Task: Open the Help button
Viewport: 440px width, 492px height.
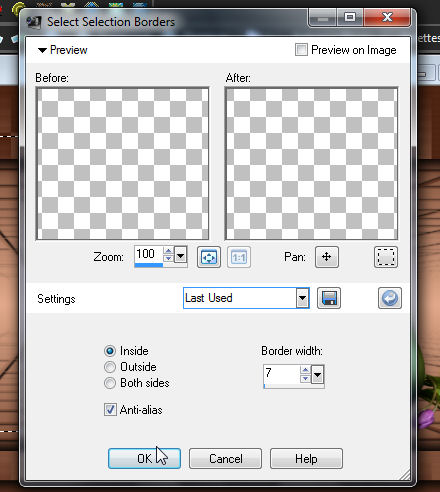Action: click(x=306, y=459)
